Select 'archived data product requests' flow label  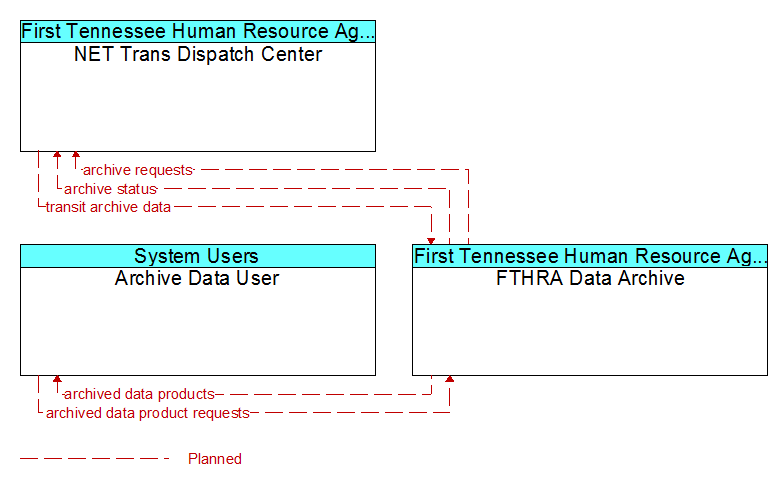pyautogui.click(x=148, y=413)
